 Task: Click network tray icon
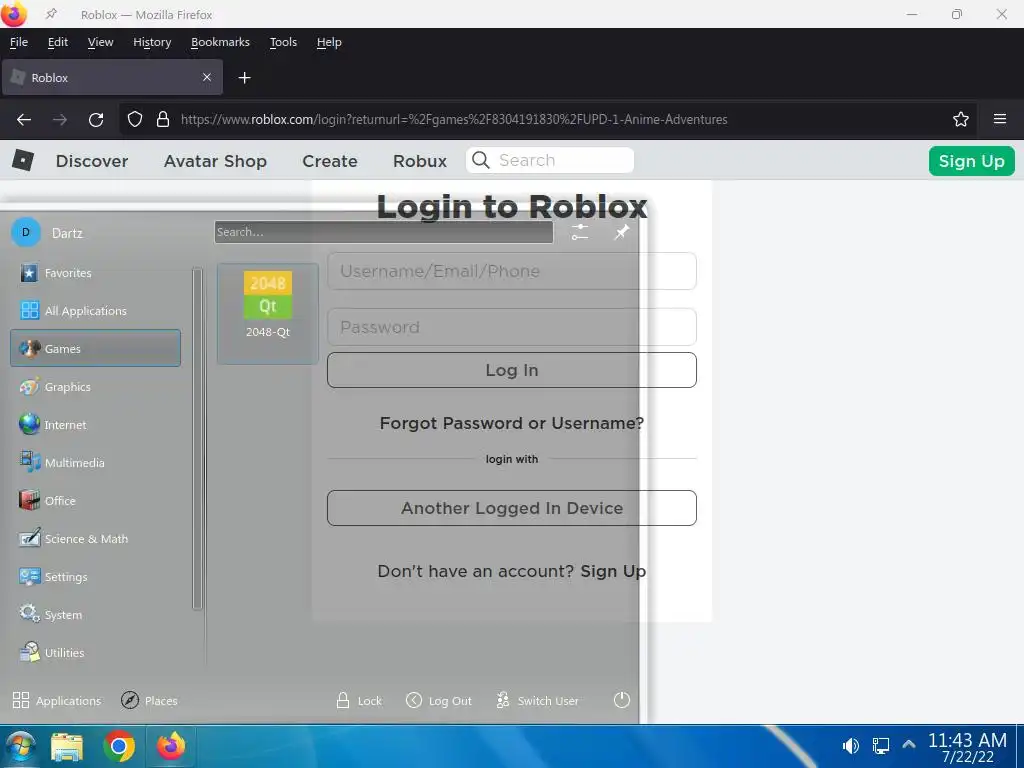[x=881, y=746]
